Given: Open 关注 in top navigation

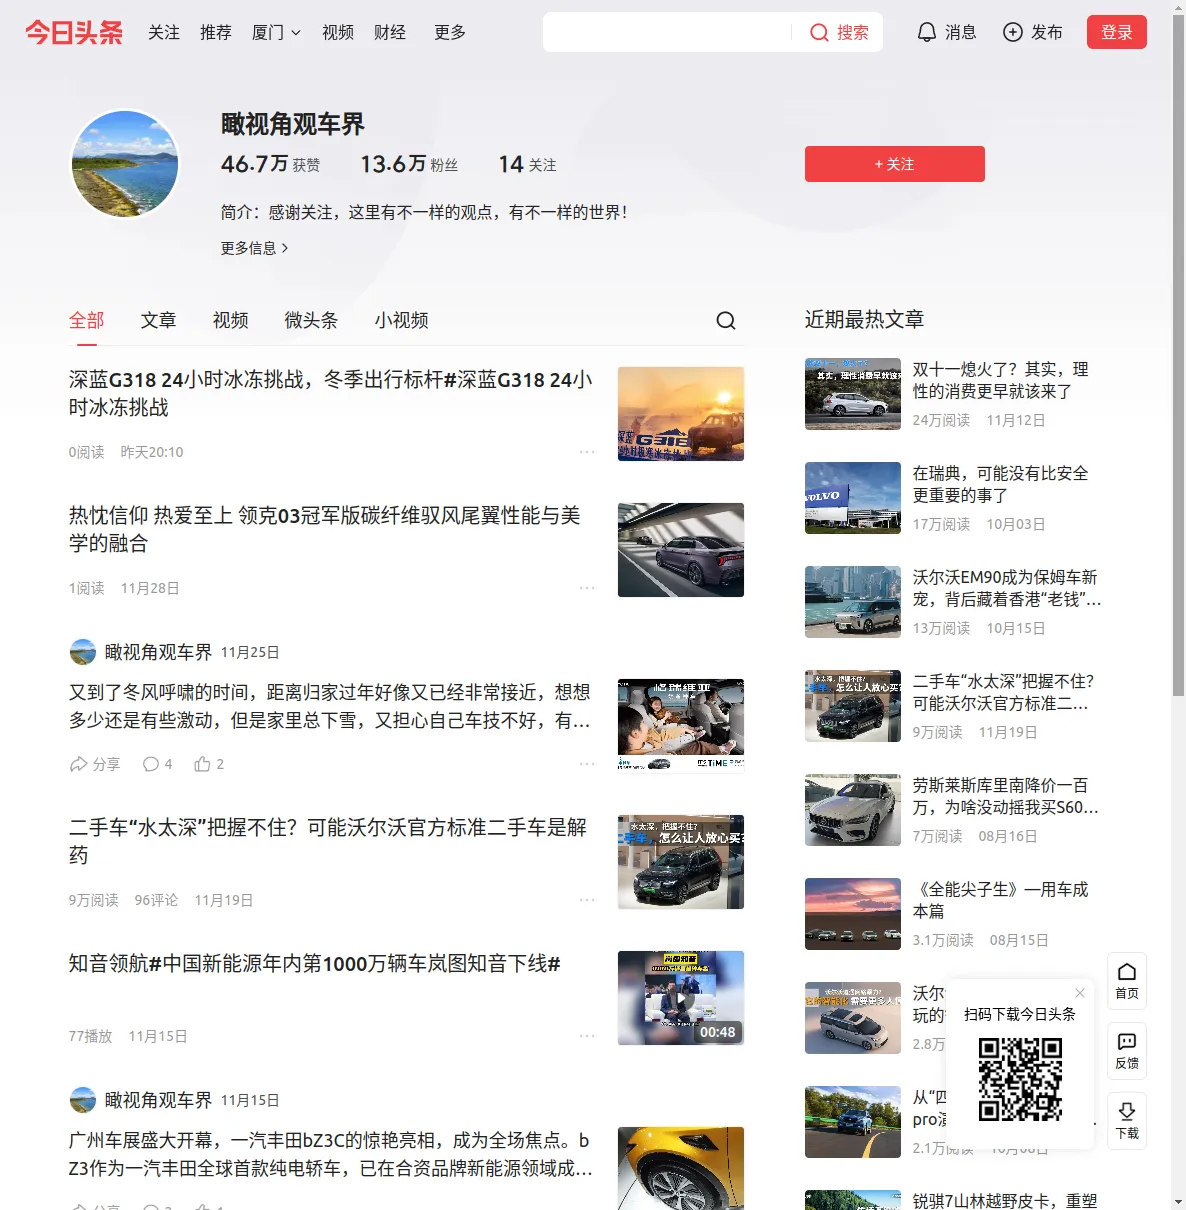Looking at the screenshot, I should pyautogui.click(x=164, y=33).
